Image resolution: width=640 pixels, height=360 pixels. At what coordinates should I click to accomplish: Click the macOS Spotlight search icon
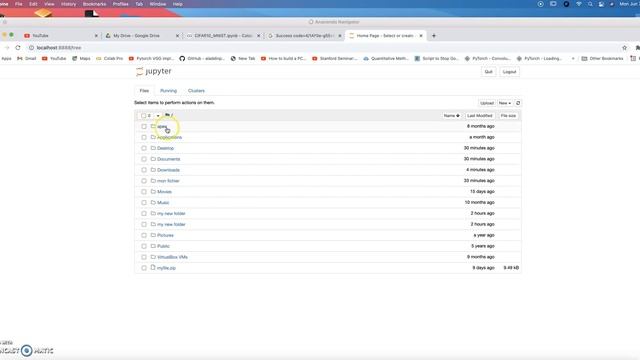pos(590,4)
